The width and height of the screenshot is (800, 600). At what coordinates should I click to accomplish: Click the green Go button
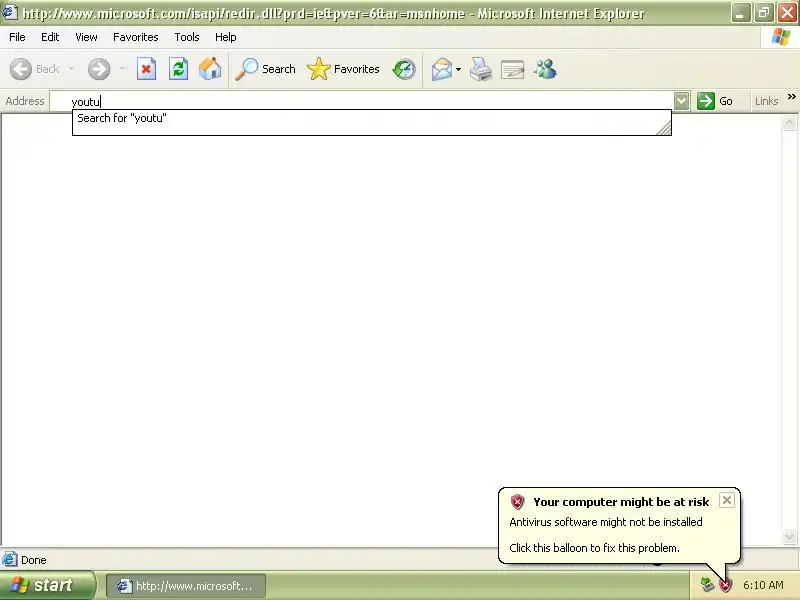(715, 101)
